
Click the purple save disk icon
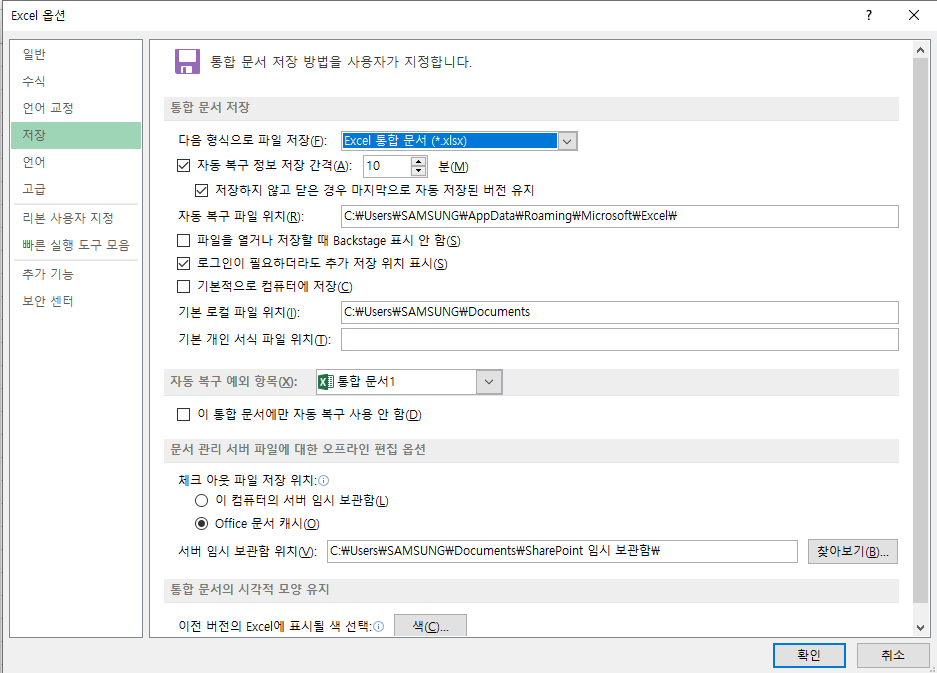click(187, 62)
